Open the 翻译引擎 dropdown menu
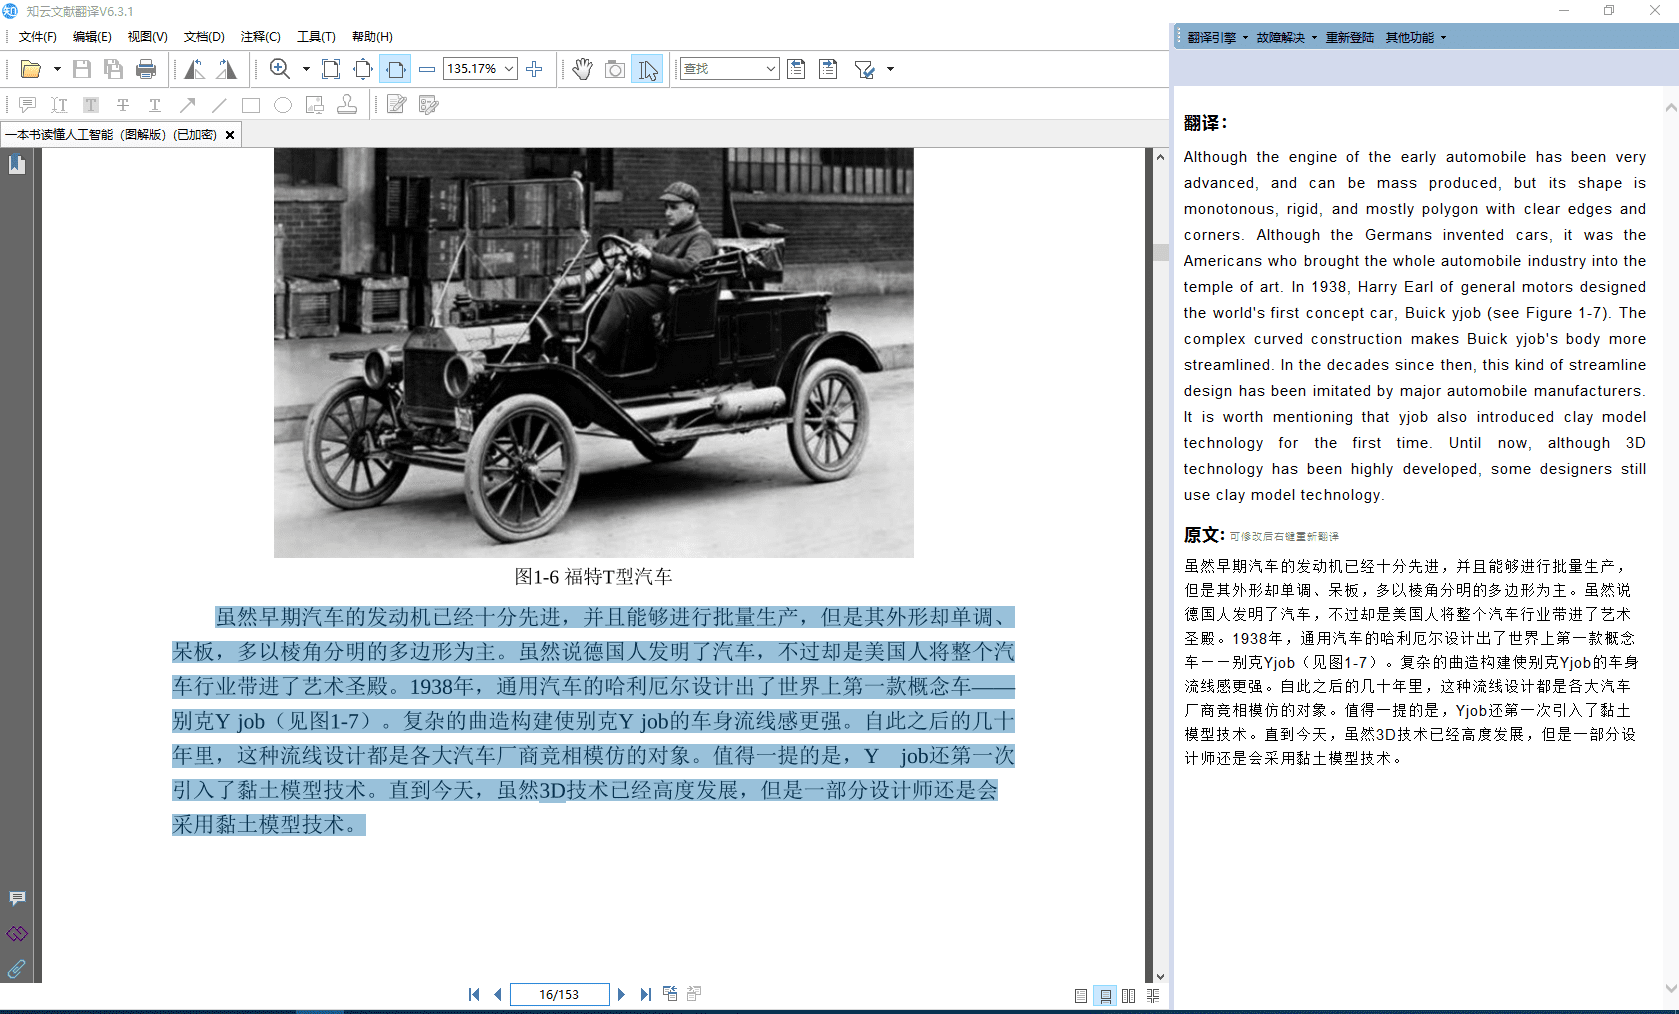 click(1217, 38)
